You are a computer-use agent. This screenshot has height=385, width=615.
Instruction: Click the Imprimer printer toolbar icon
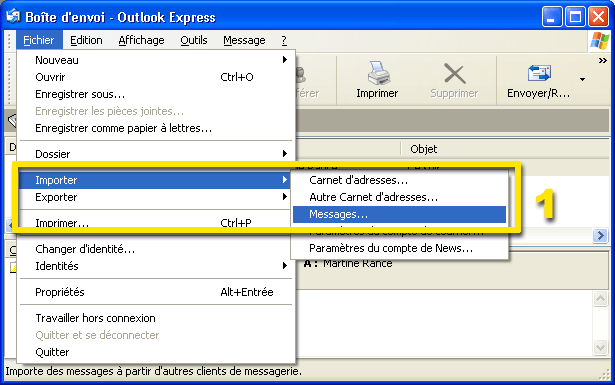coord(378,73)
